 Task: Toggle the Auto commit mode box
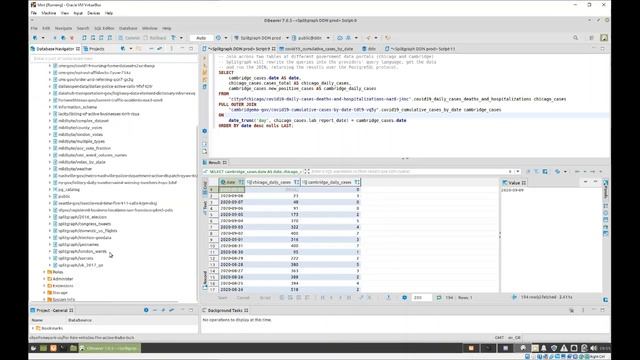201,38
